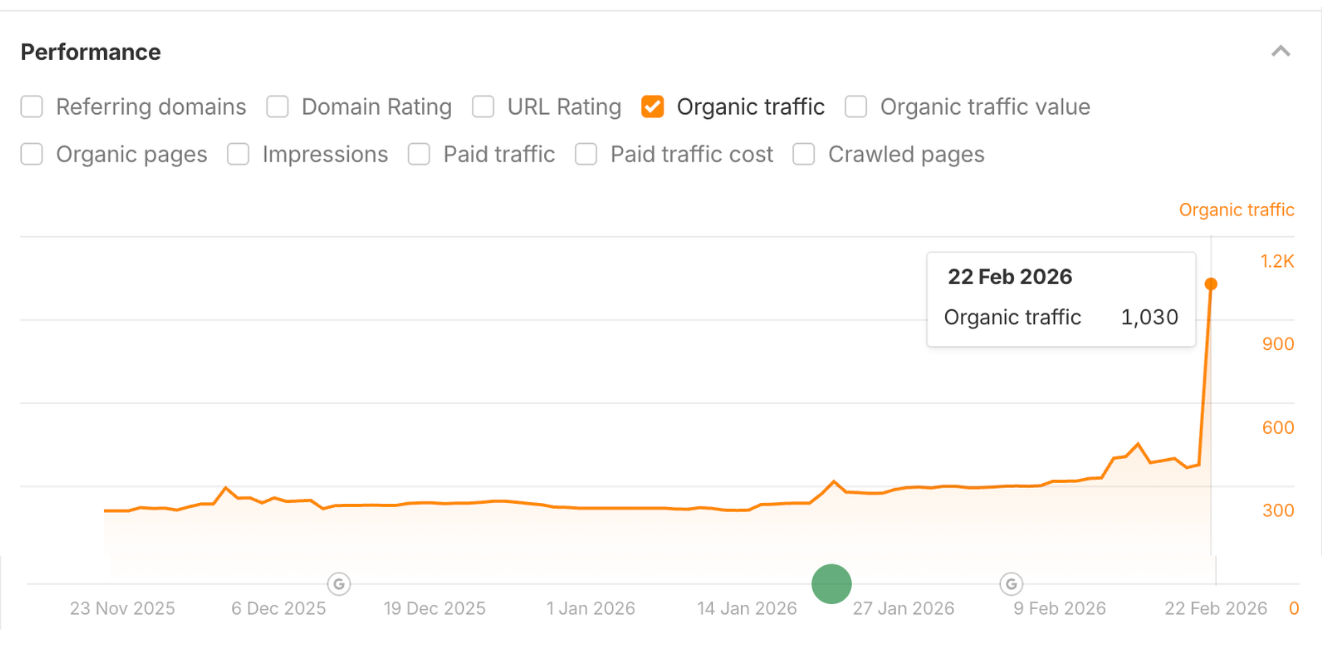Screen dimensions: 1322x660
Task: Click the Performance panel heading
Action: (x=91, y=51)
